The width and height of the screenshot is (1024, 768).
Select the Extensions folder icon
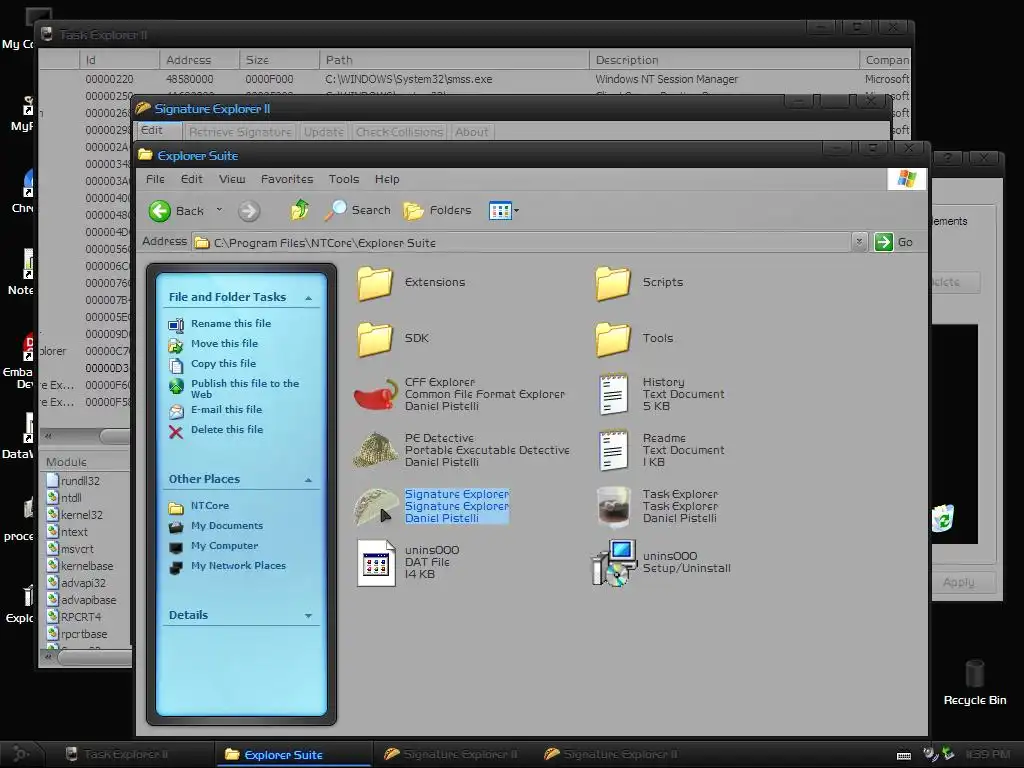click(x=375, y=283)
